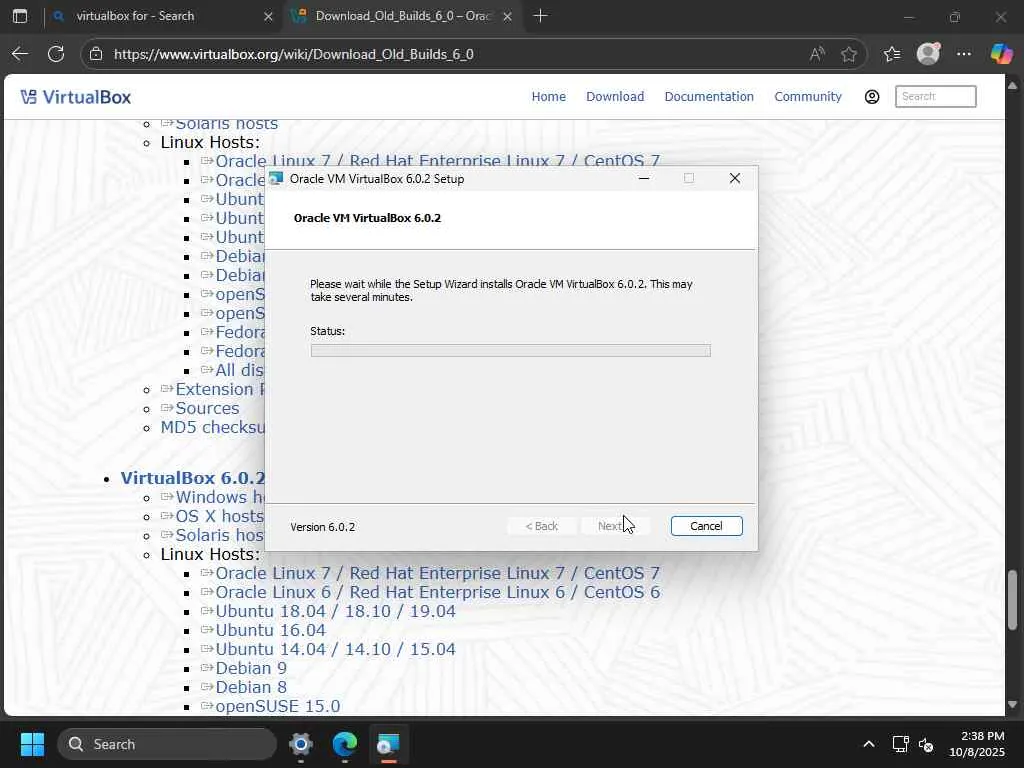Open the browser profile avatar
Image resolution: width=1024 pixels, height=768 pixels.
click(928, 54)
